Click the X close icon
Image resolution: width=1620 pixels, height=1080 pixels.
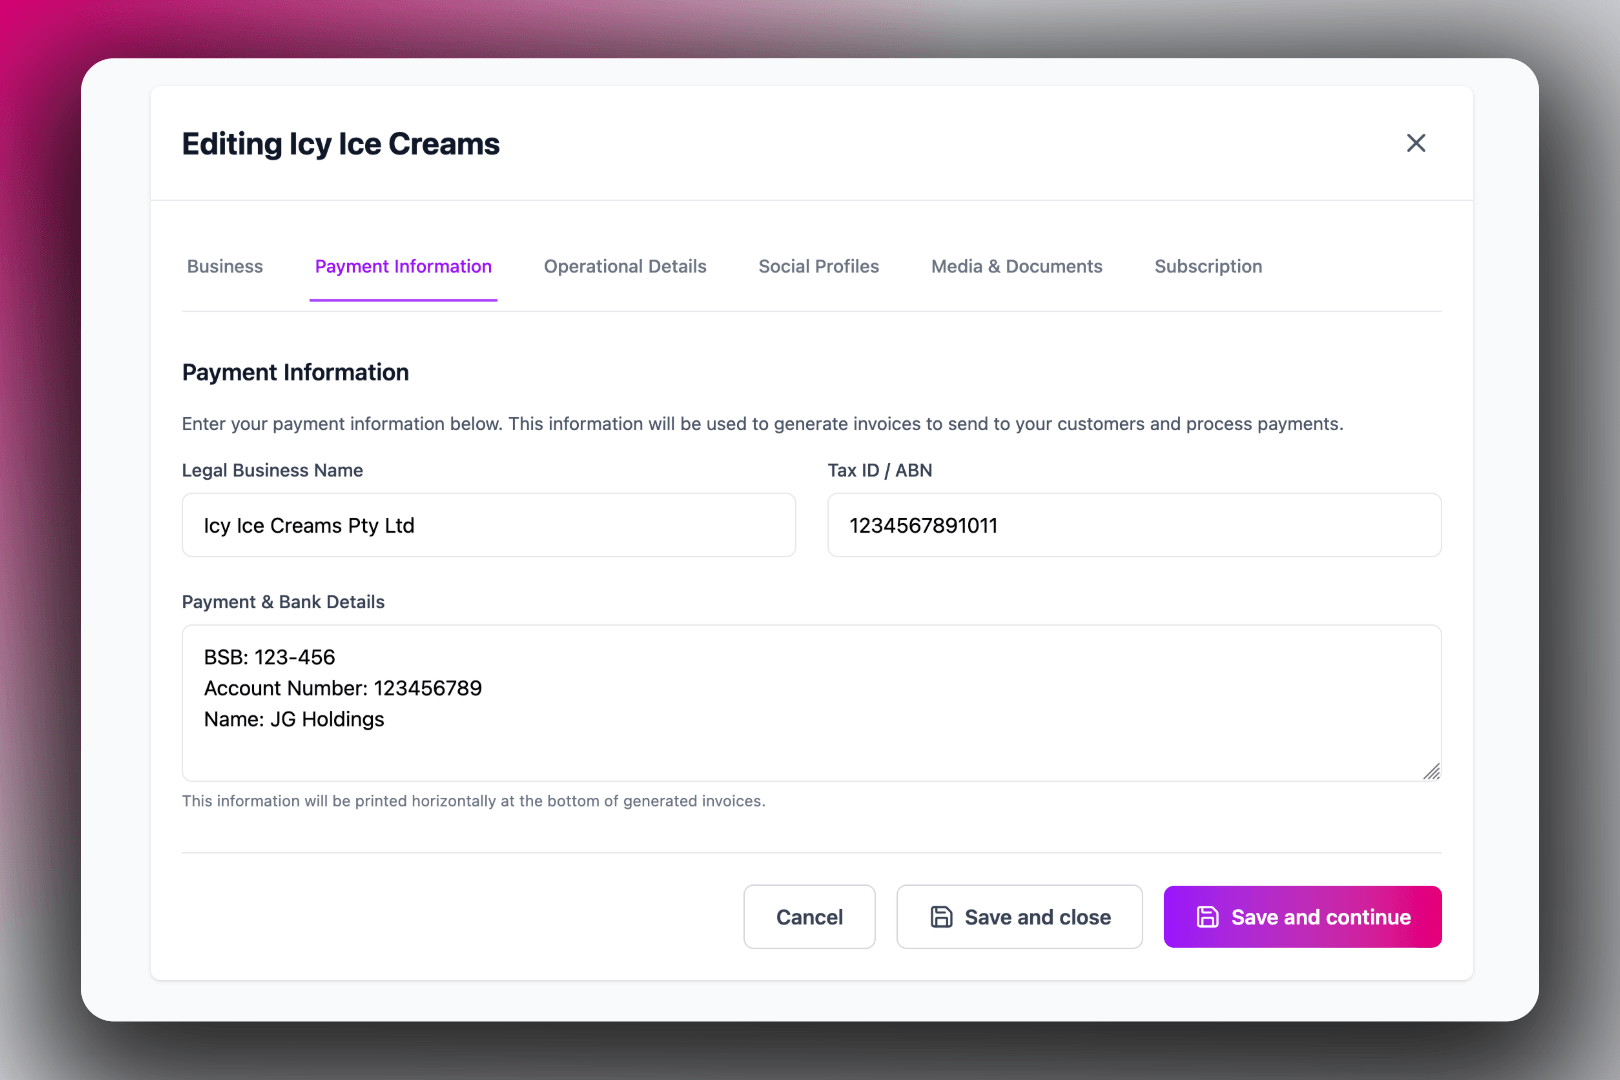click(1416, 143)
